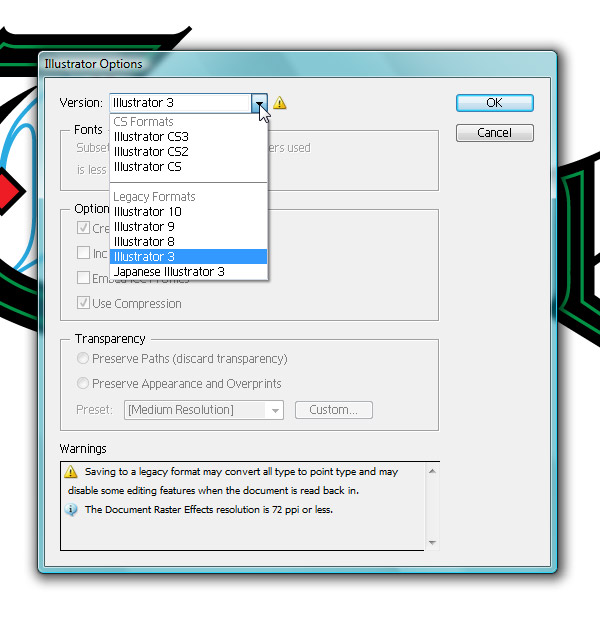Click the Warnings scrollbar up arrow
This screenshot has height=629, width=600.
click(x=432, y=471)
